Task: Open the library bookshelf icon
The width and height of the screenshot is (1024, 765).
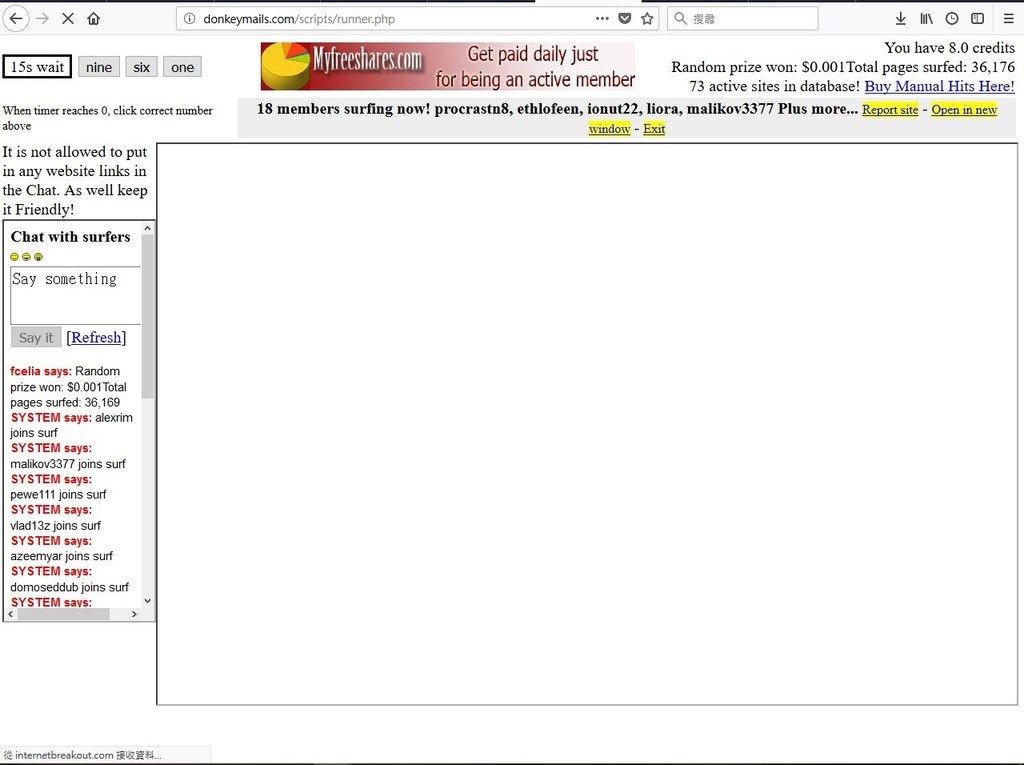Action: click(x=927, y=18)
